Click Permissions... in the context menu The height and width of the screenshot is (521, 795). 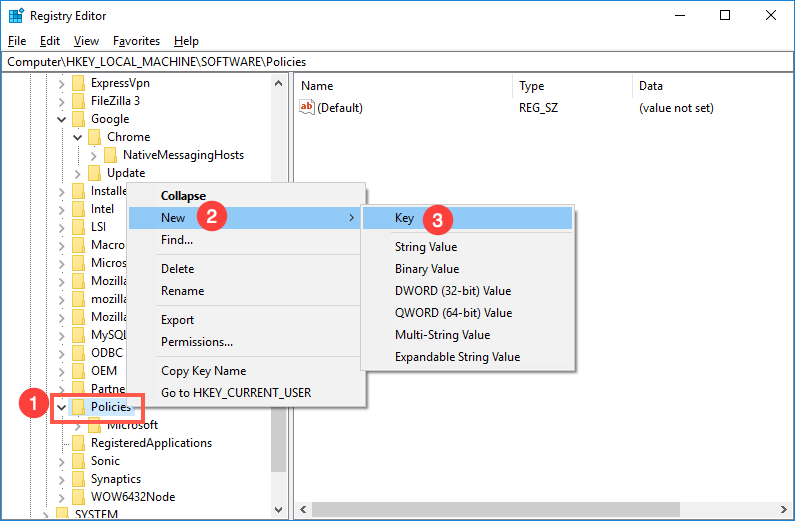point(196,342)
